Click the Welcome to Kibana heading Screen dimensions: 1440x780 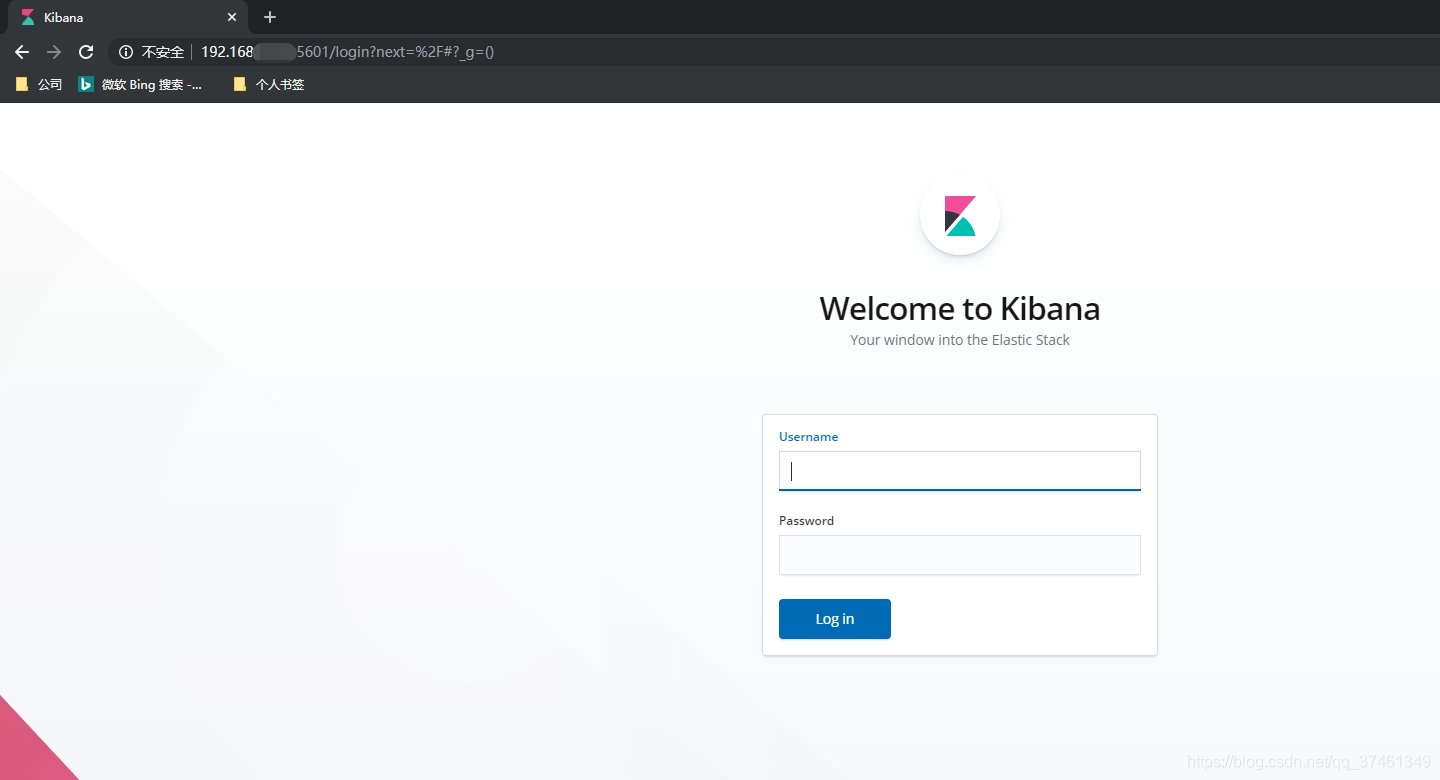960,308
